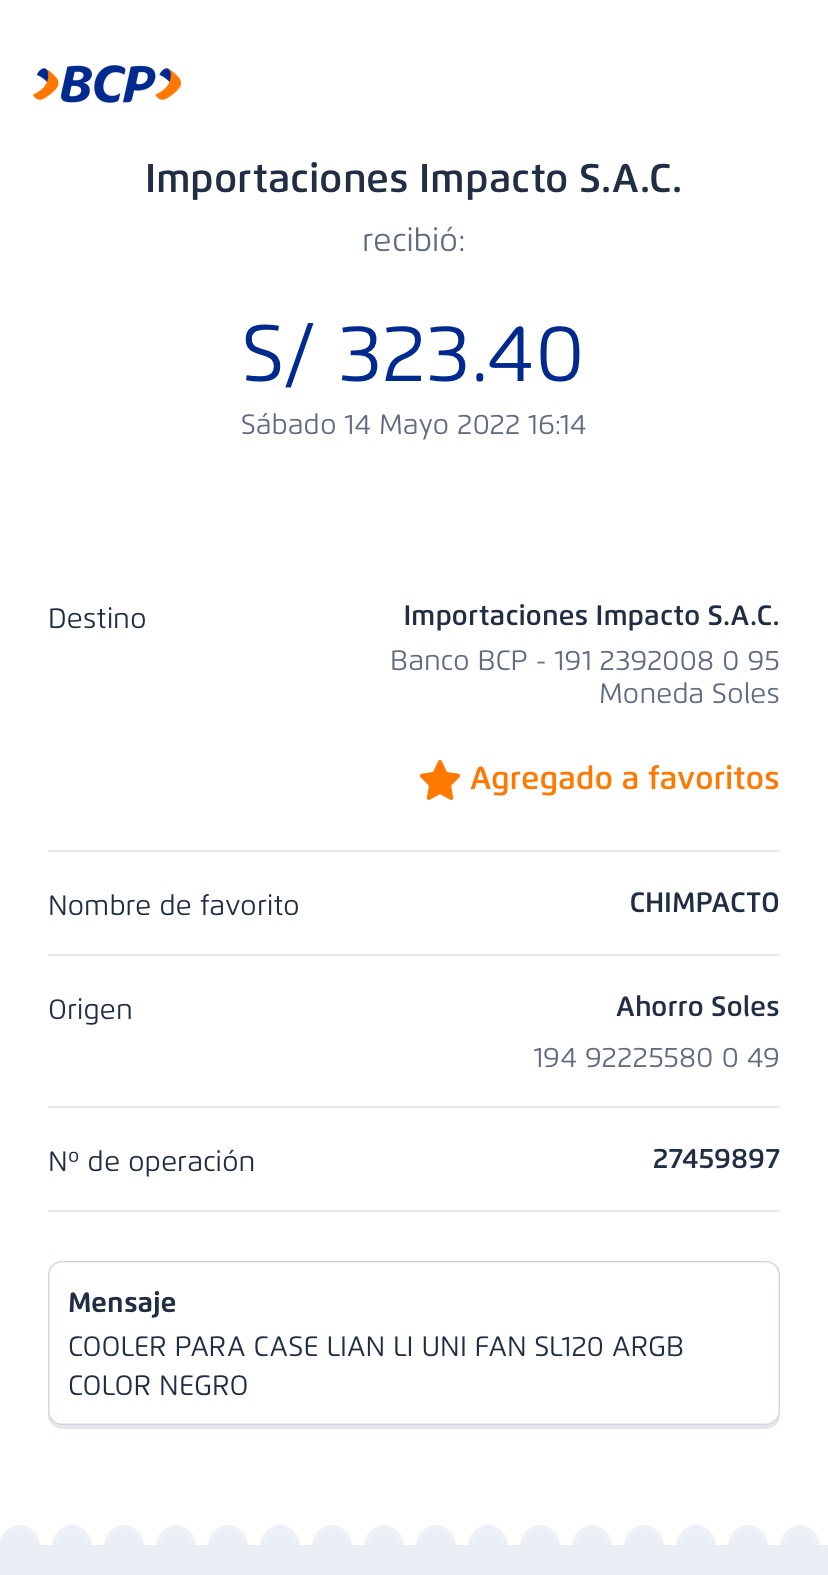
Task: Tap the 'Nombre de favorito' label
Action: click(x=173, y=906)
